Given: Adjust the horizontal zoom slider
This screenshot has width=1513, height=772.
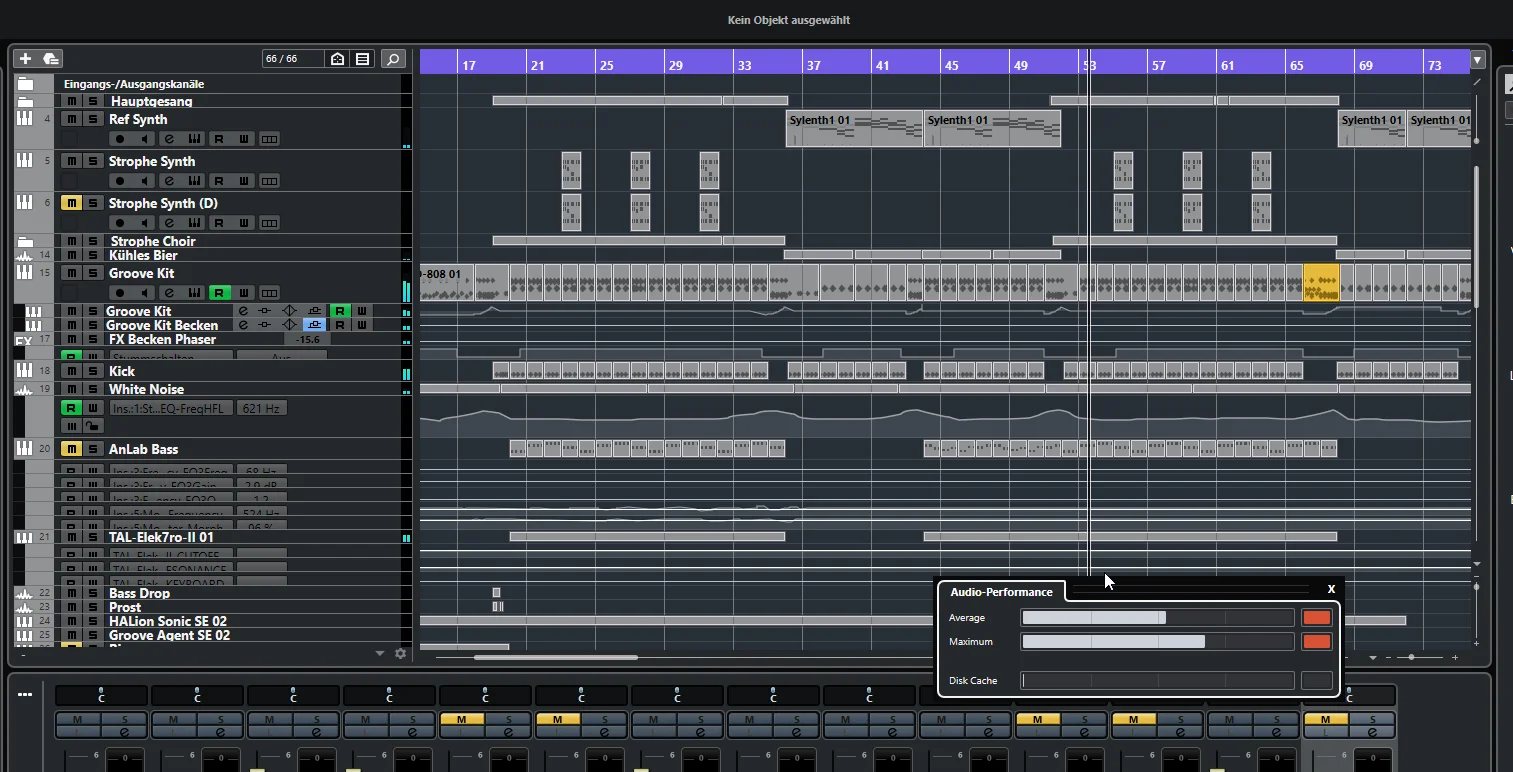Looking at the screenshot, I should point(1411,657).
